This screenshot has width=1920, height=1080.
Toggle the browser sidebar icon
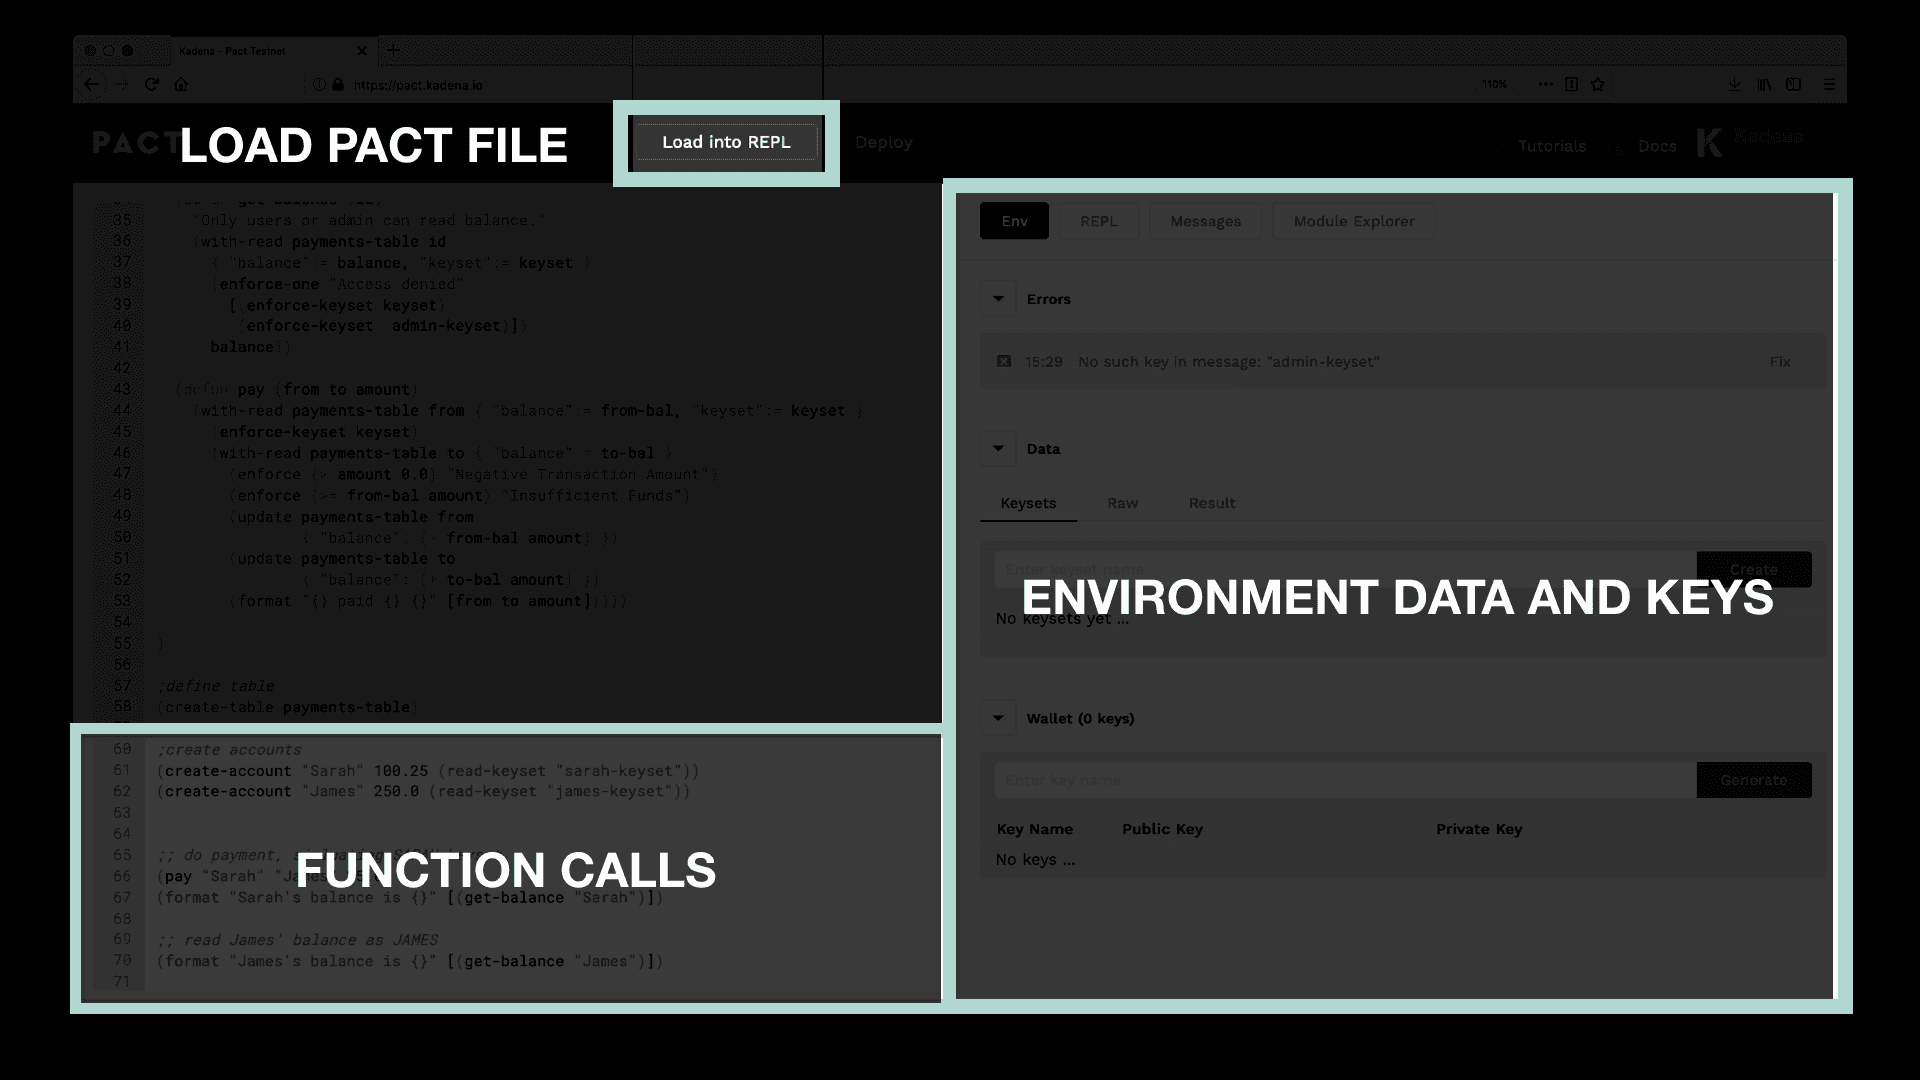(x=1794, y=85)
